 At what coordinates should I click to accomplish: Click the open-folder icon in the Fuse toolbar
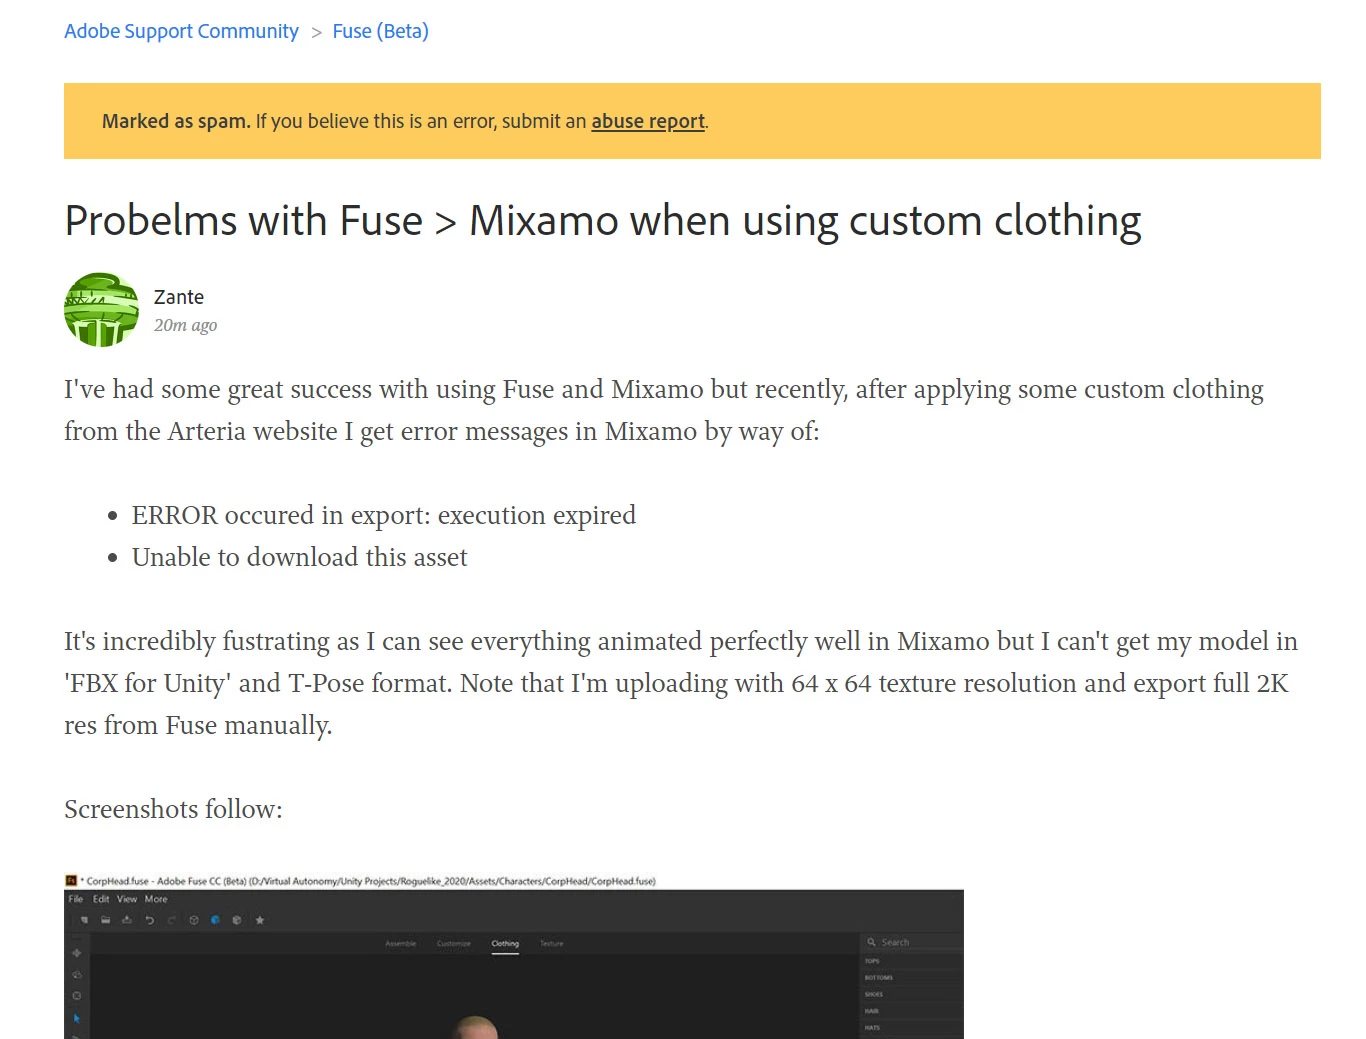click(105, 920)
